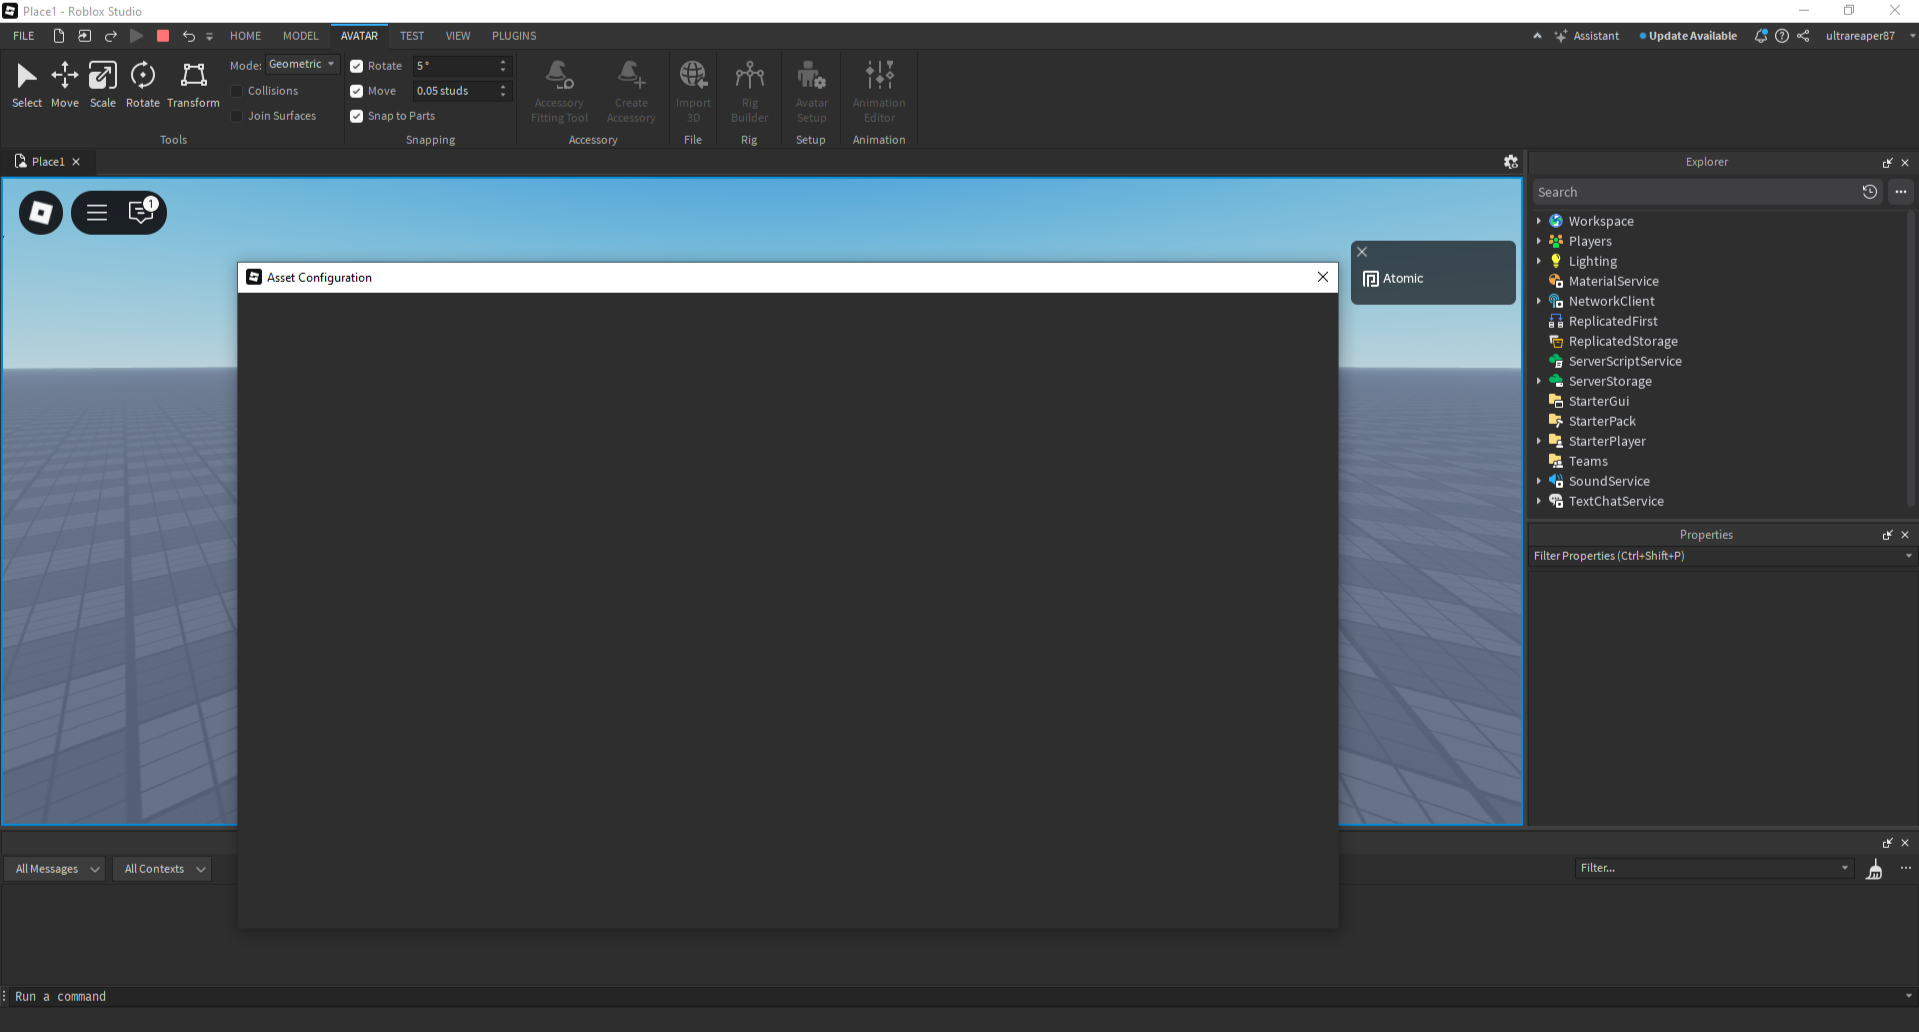Click the Update Available notification

[1688, 36]
